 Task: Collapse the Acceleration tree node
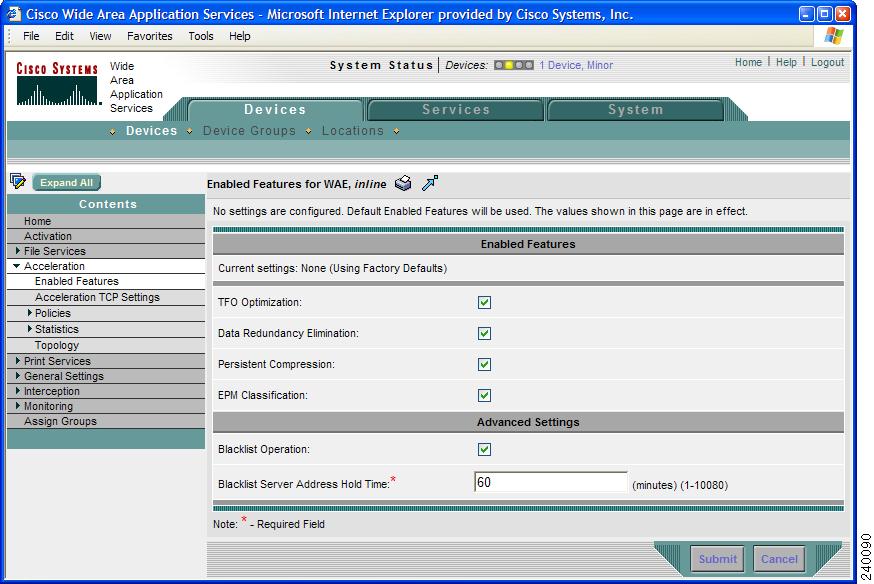pos(17,266)
